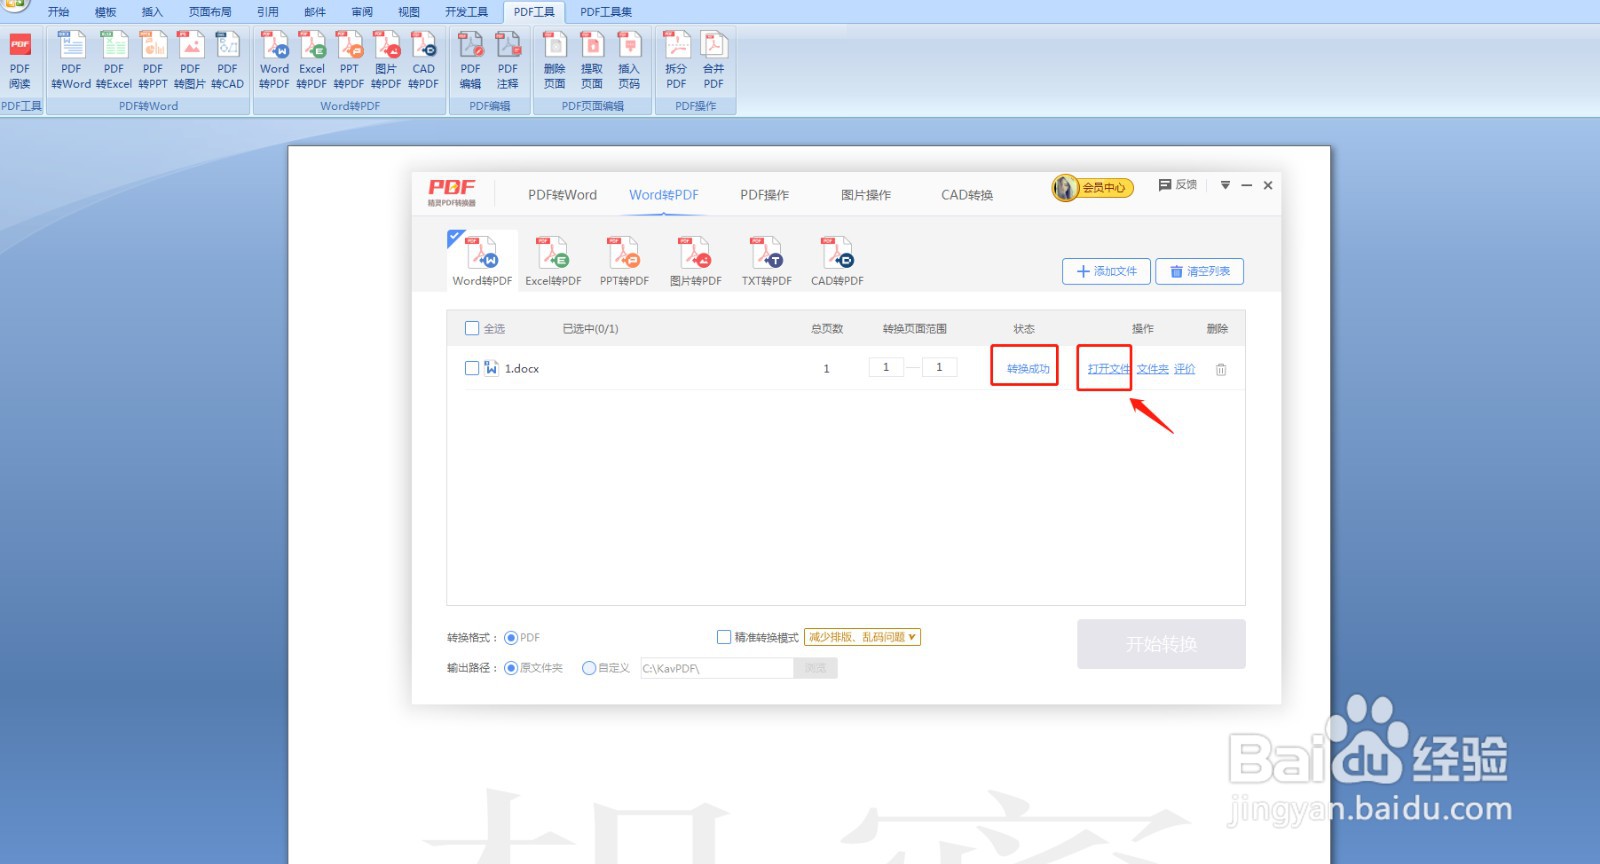1600x864 pixels.
Task: Click the C:\KavPDF\ output path field
Action: [x=717, y=668]
